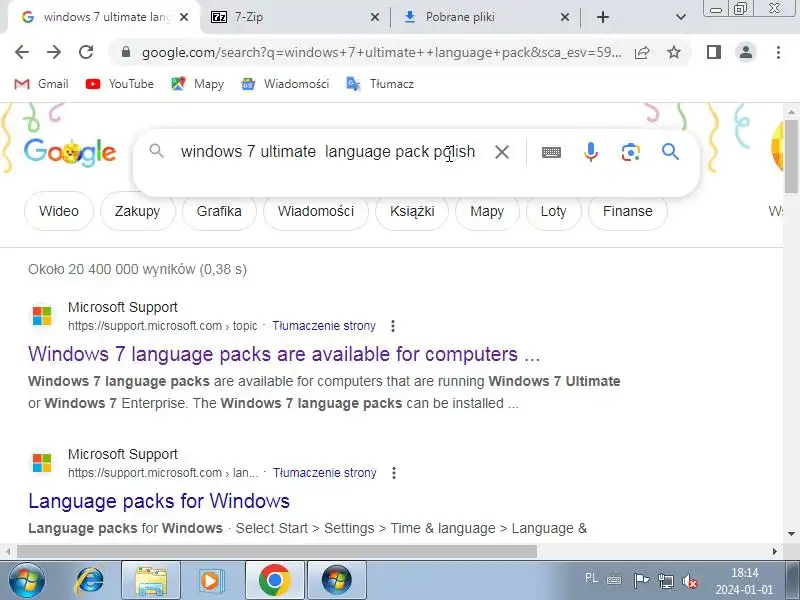Open more options for first result
The height and width of the screenshot is (600, 800).
(x=393, y=326)
